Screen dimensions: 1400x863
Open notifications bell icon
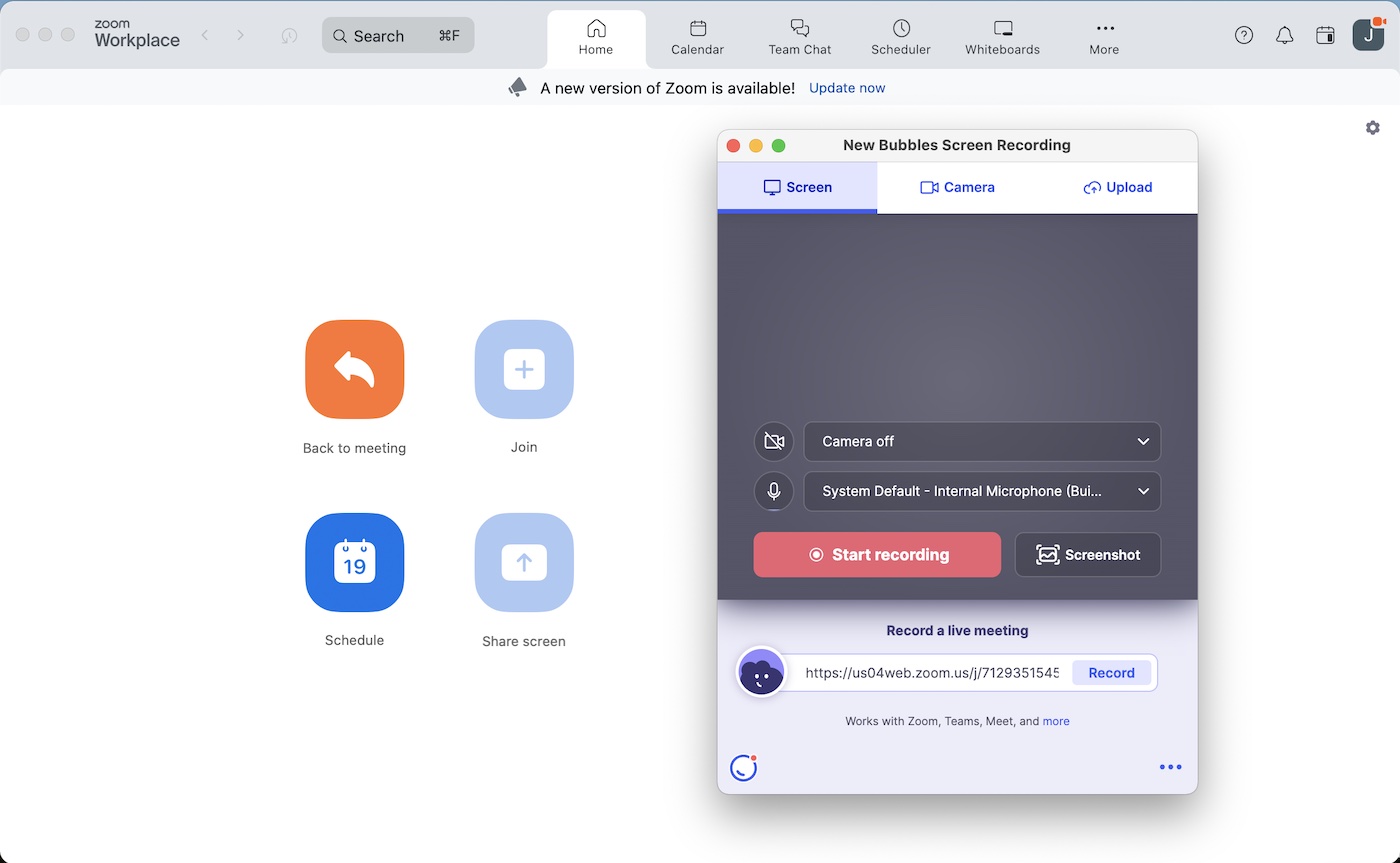click(1285, 35)
